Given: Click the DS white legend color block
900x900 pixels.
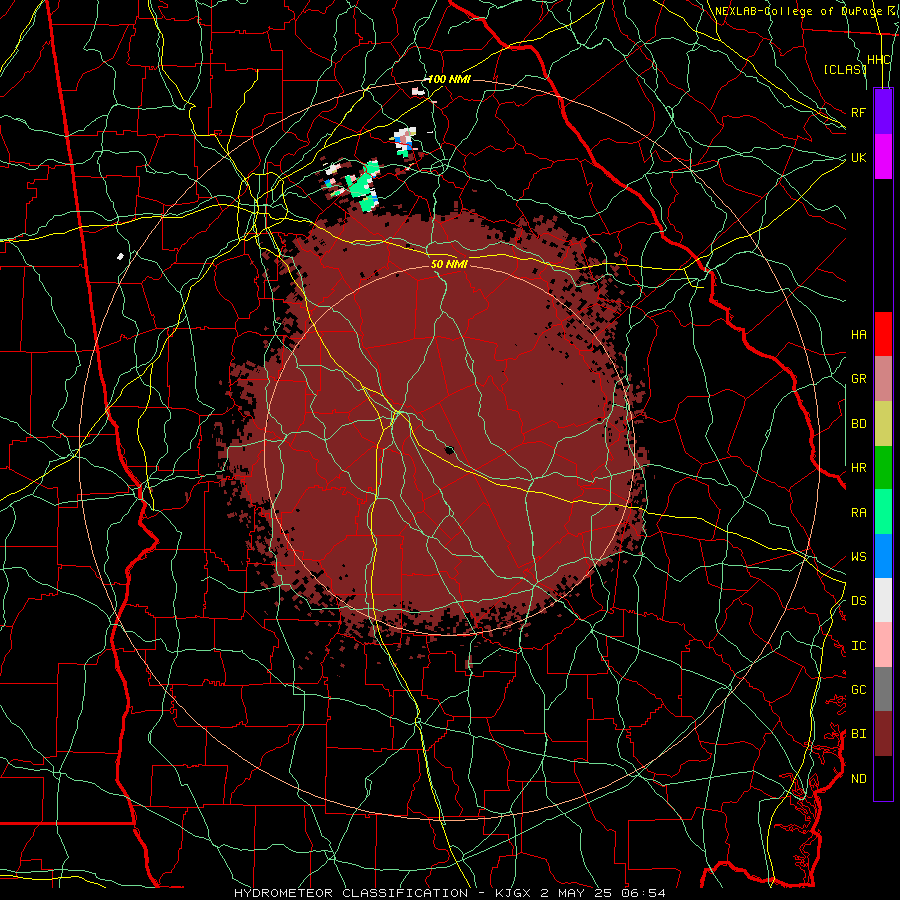Looking at the screenshot, I should 883,600.
